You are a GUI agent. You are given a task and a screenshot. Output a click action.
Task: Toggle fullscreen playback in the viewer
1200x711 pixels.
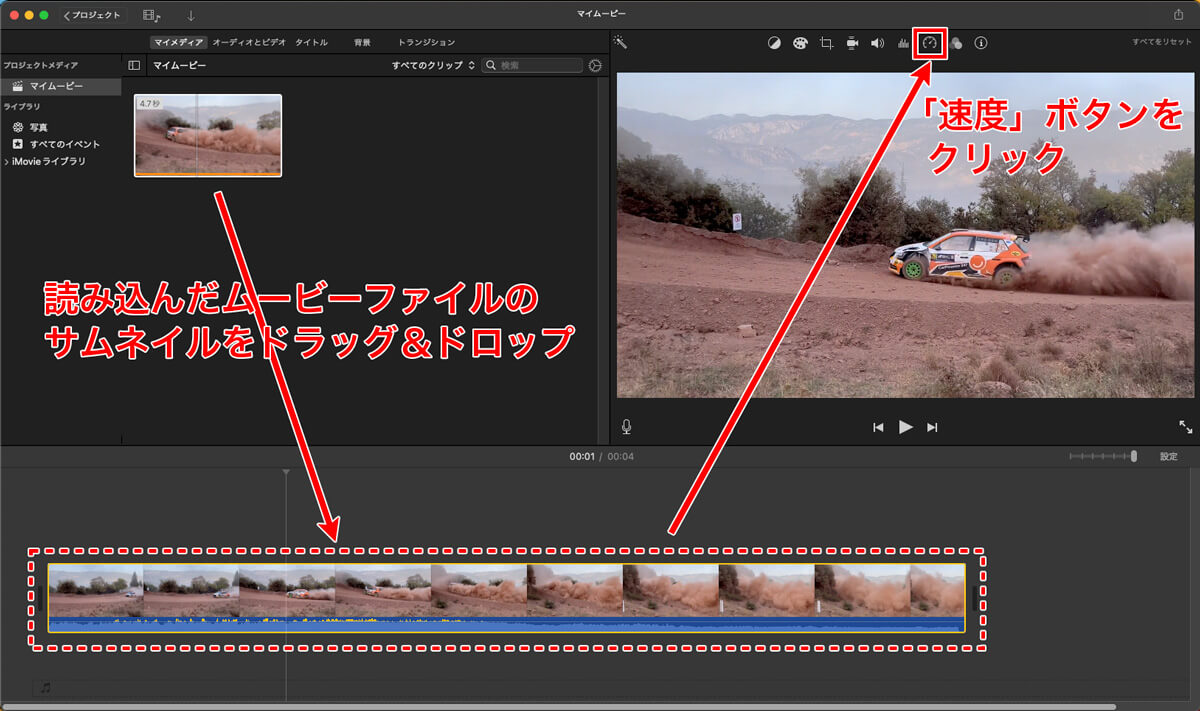[1185, 427]
